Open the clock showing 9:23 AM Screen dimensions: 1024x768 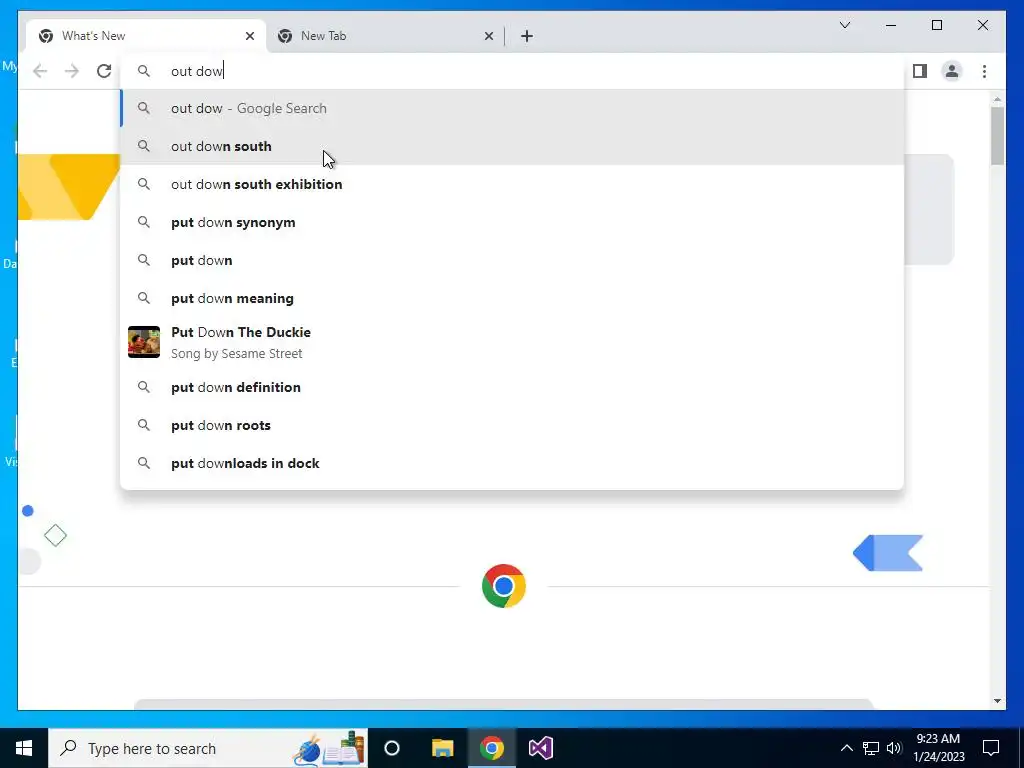pos(938,748)
